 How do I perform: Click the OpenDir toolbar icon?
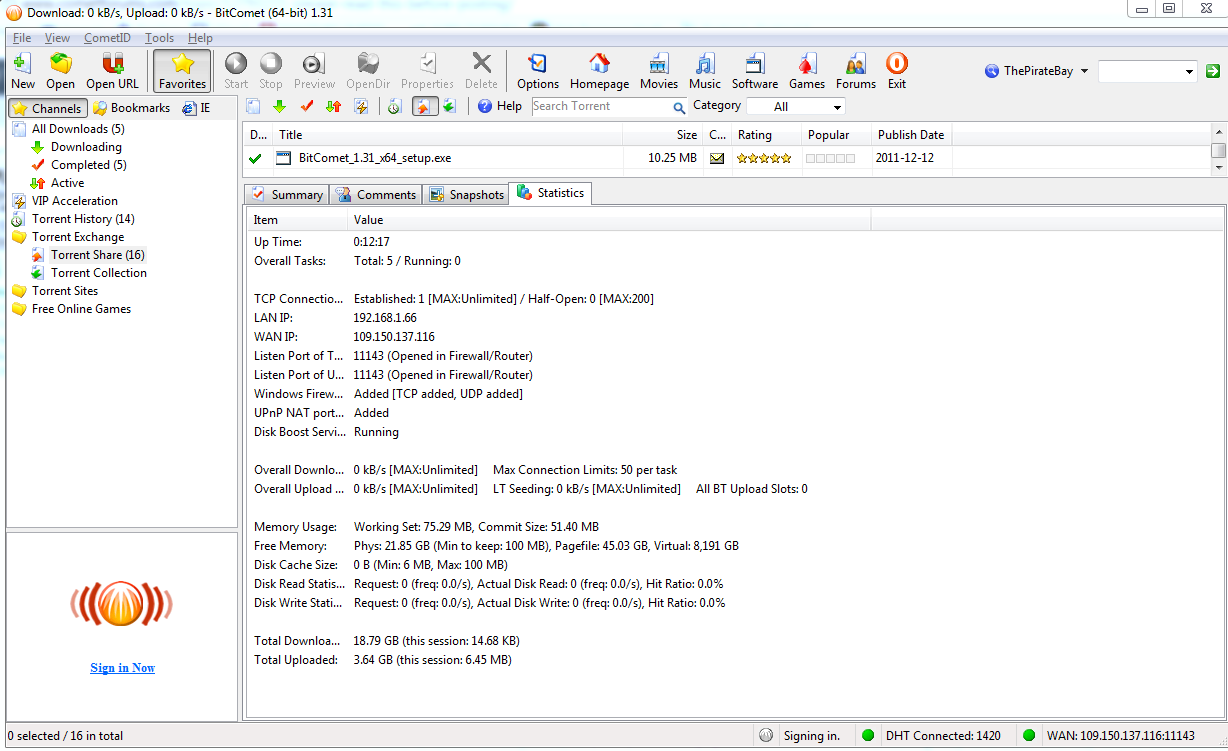click(367, 71)
